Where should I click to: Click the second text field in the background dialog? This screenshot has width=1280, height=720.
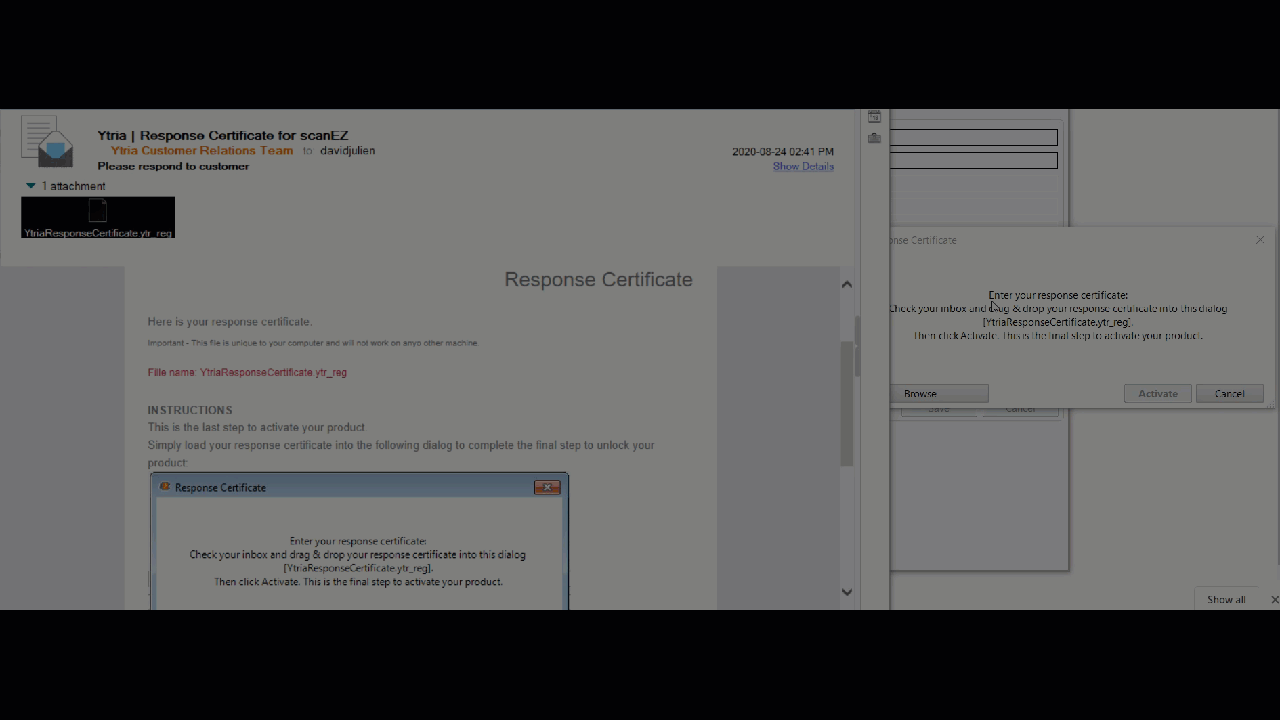tap(975, 160)
